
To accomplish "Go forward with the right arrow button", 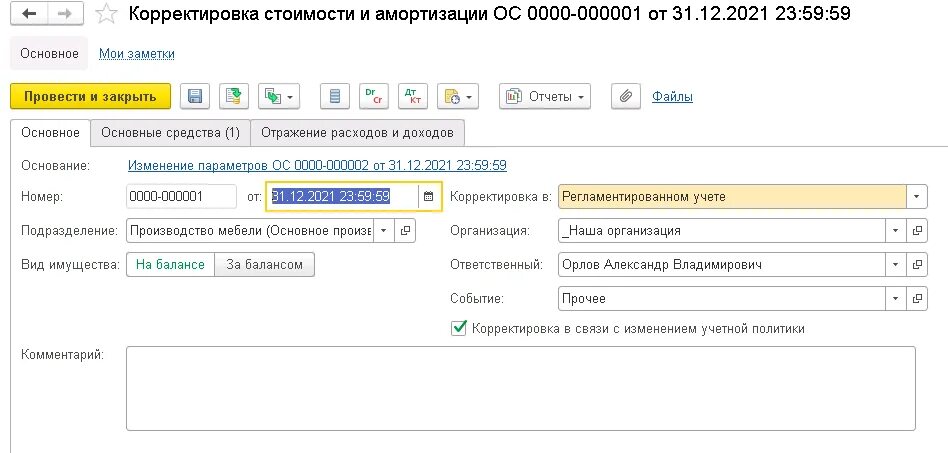I will click(65, 14).
